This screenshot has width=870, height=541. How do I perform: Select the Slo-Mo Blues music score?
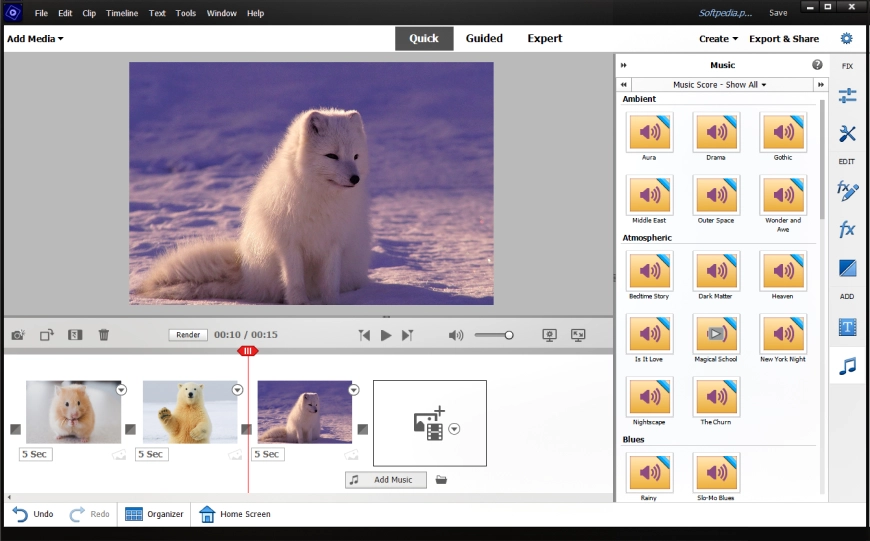tap(716, 472)
